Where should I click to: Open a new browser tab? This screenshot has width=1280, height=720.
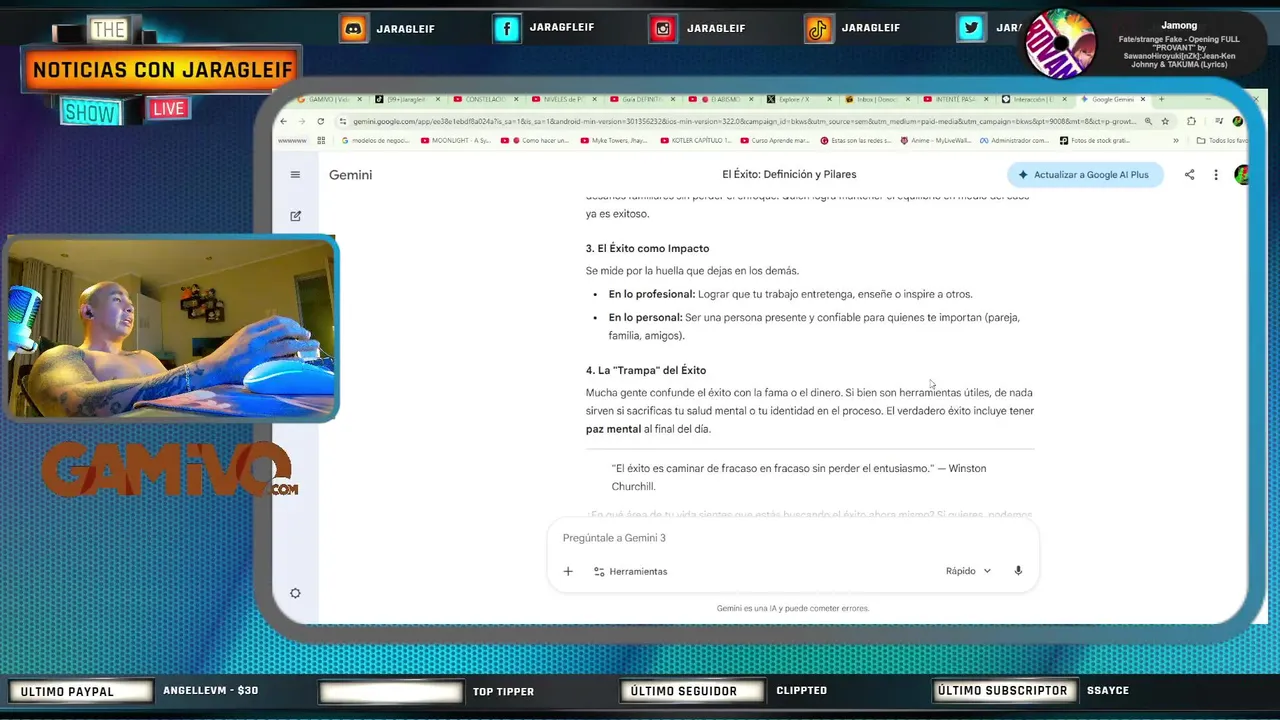pyautogui.click(x=1161, y=99)
